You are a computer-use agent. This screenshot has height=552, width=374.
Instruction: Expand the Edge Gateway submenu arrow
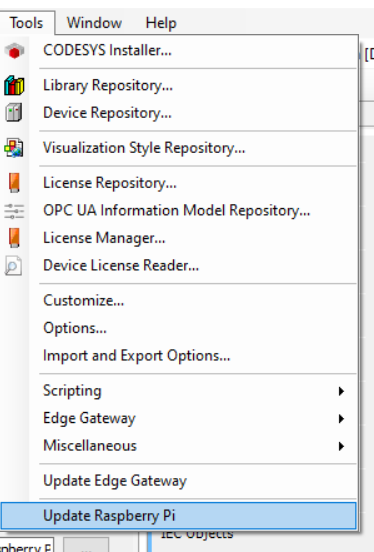tap(341, 418)
